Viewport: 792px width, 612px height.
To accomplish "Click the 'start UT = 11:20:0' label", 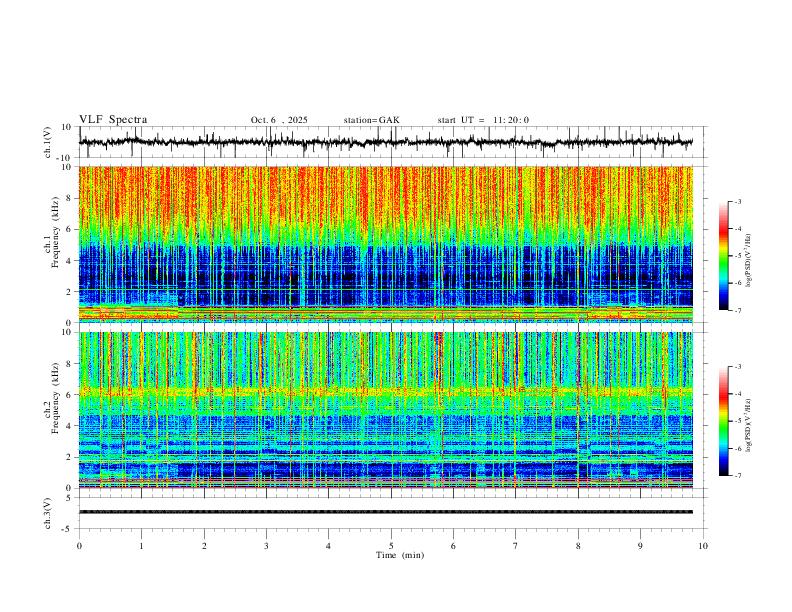I will pyautogui.click(x=483, y=120).
